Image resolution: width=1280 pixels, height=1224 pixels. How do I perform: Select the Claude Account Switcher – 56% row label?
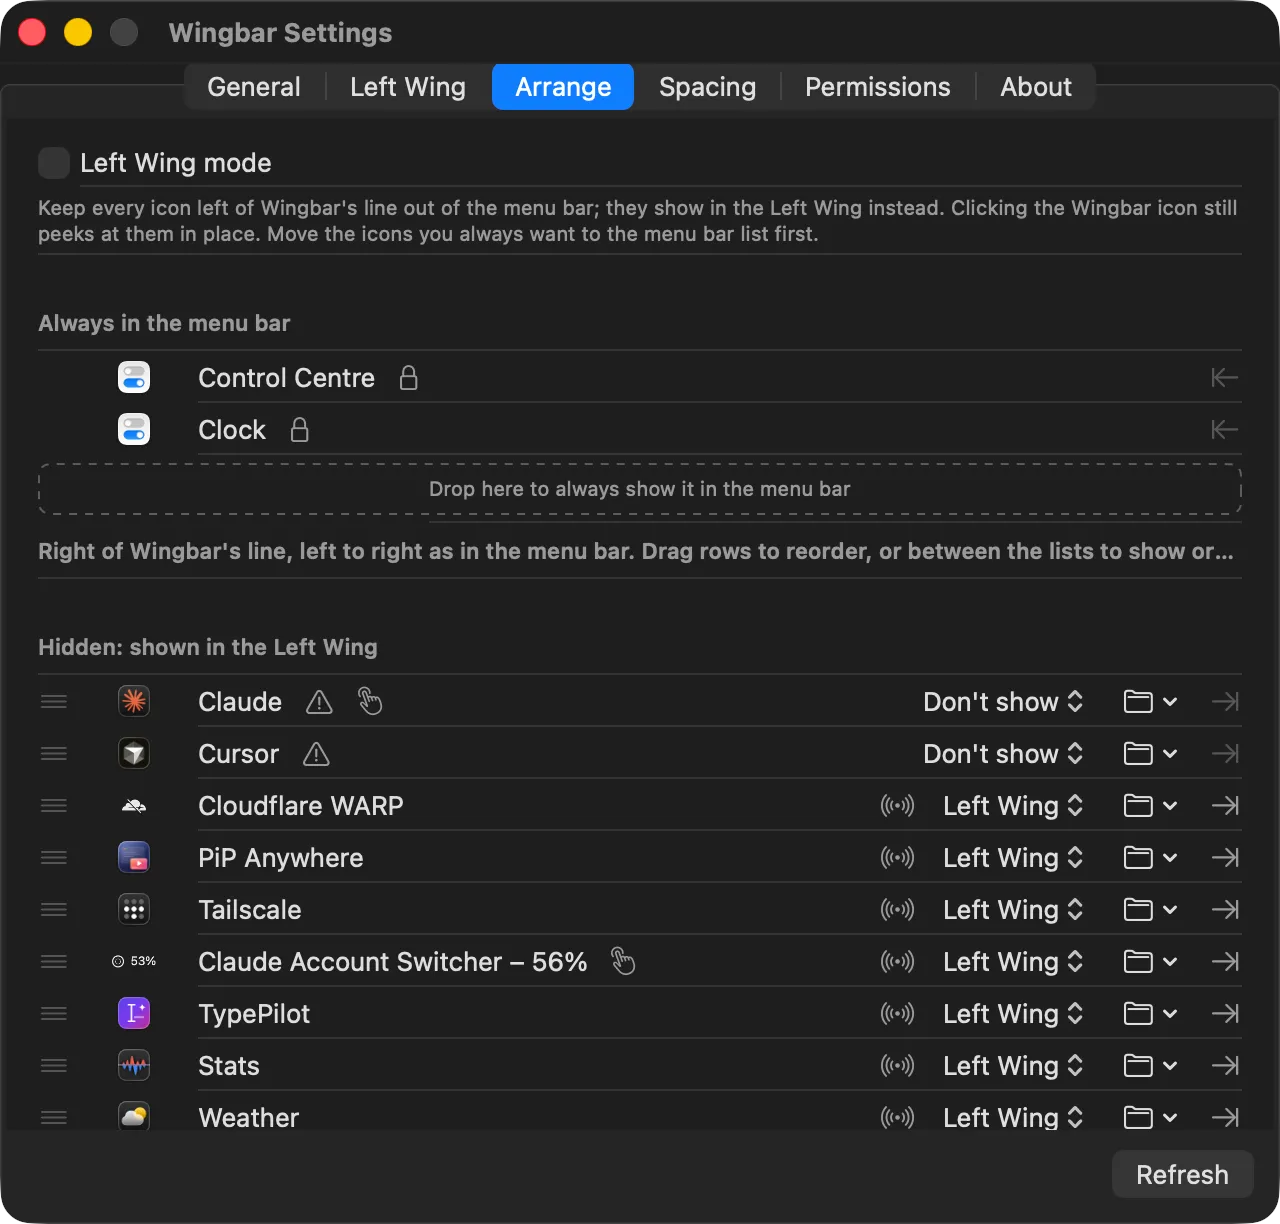click(393, 961)
